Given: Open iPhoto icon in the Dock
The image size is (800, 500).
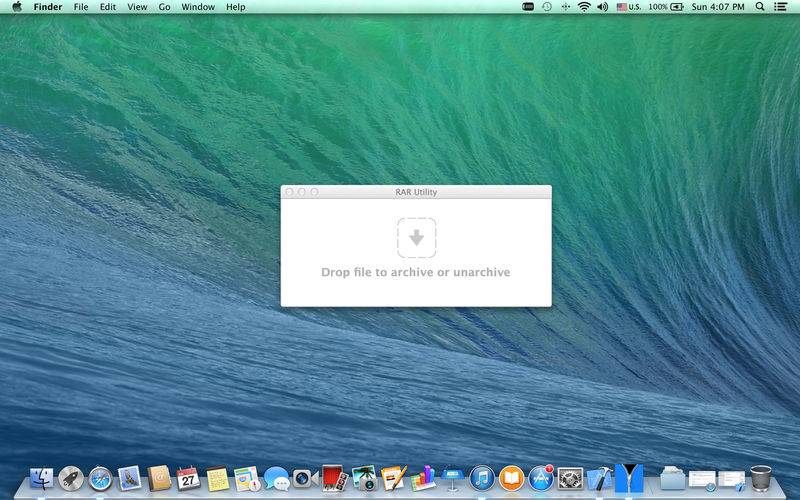Looking at the screenshot, I should [364, 478].
